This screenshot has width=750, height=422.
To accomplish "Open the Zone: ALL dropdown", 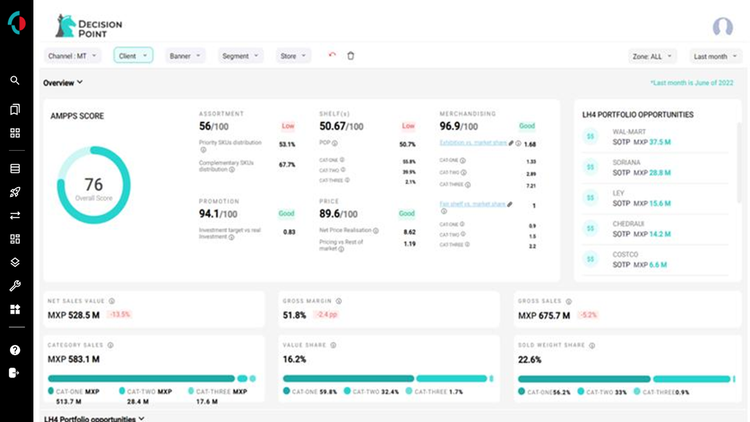I will 652,56.
